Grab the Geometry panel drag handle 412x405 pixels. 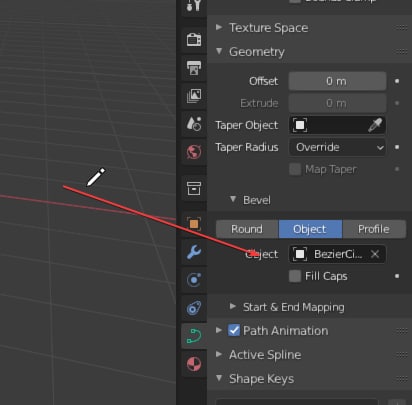(x=402, y=52)
